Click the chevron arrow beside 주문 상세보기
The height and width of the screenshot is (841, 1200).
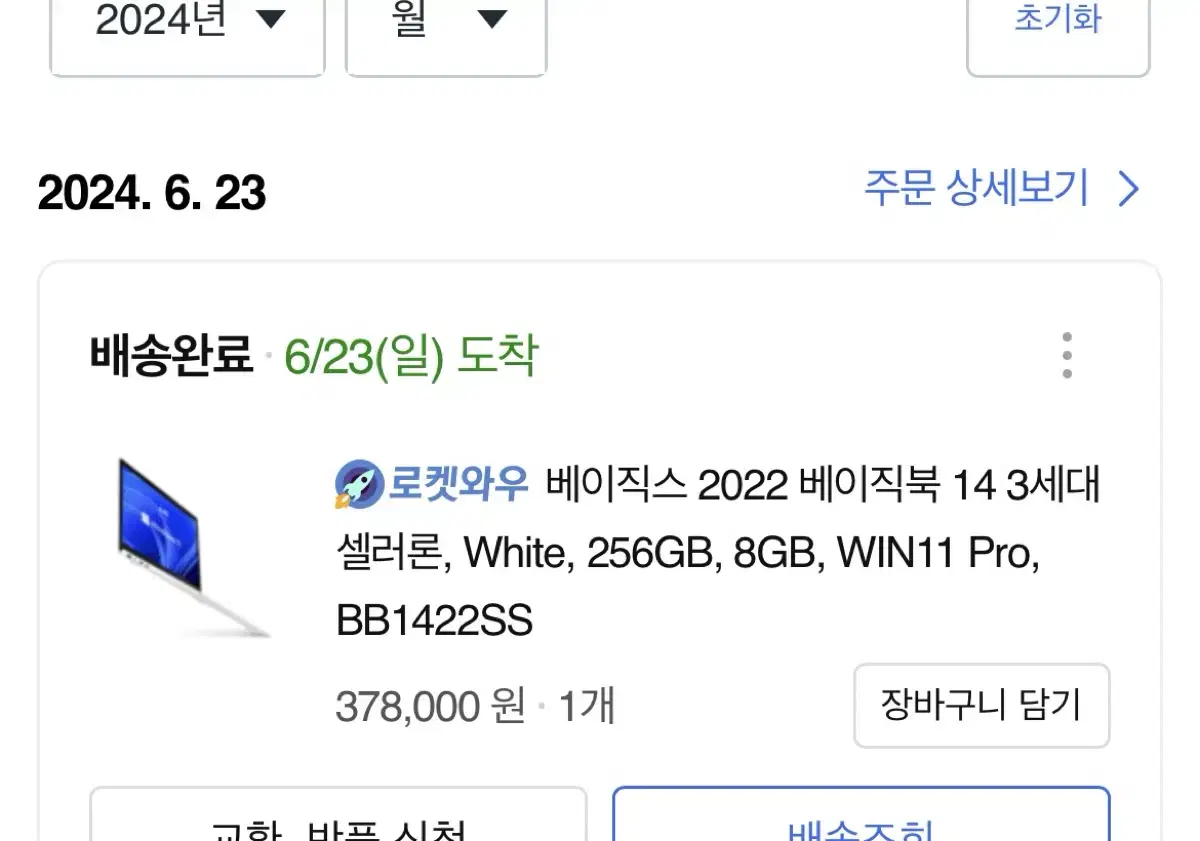coord(1128,189)
